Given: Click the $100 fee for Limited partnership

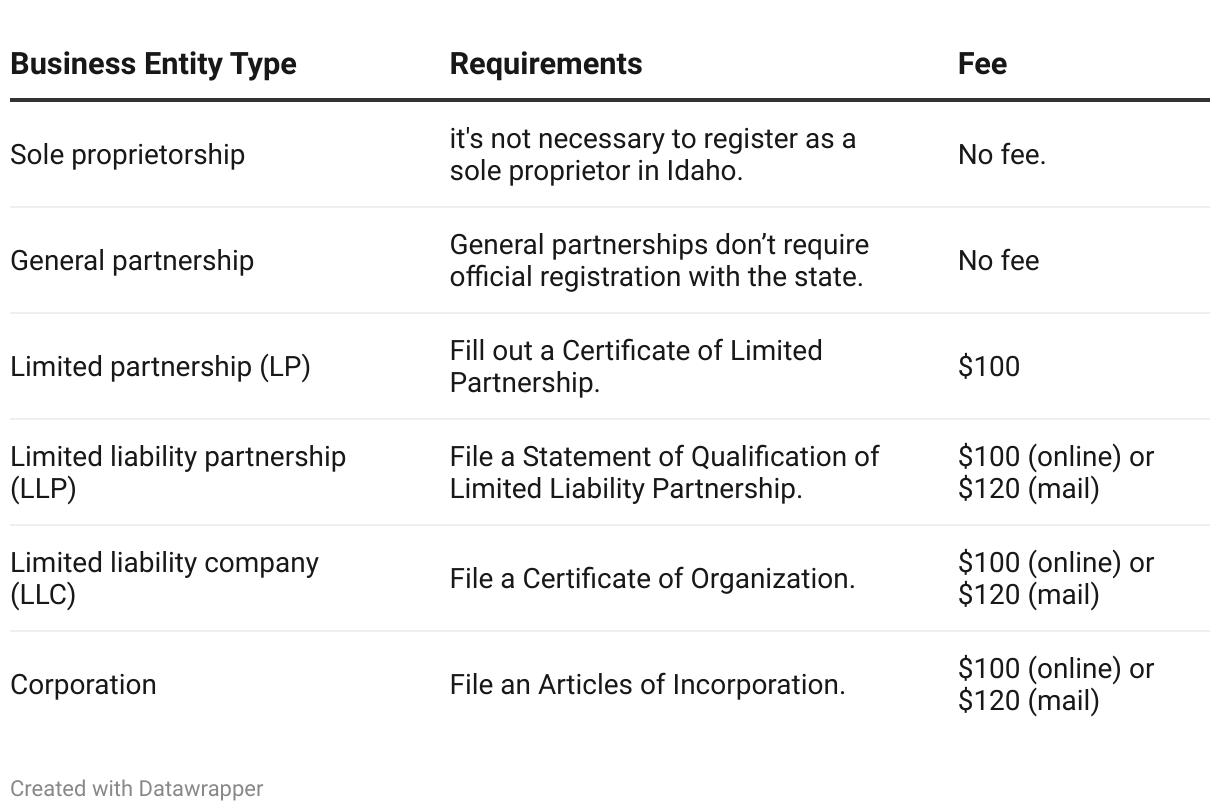Looking at the screenshot, I should [x=989, y=367].
